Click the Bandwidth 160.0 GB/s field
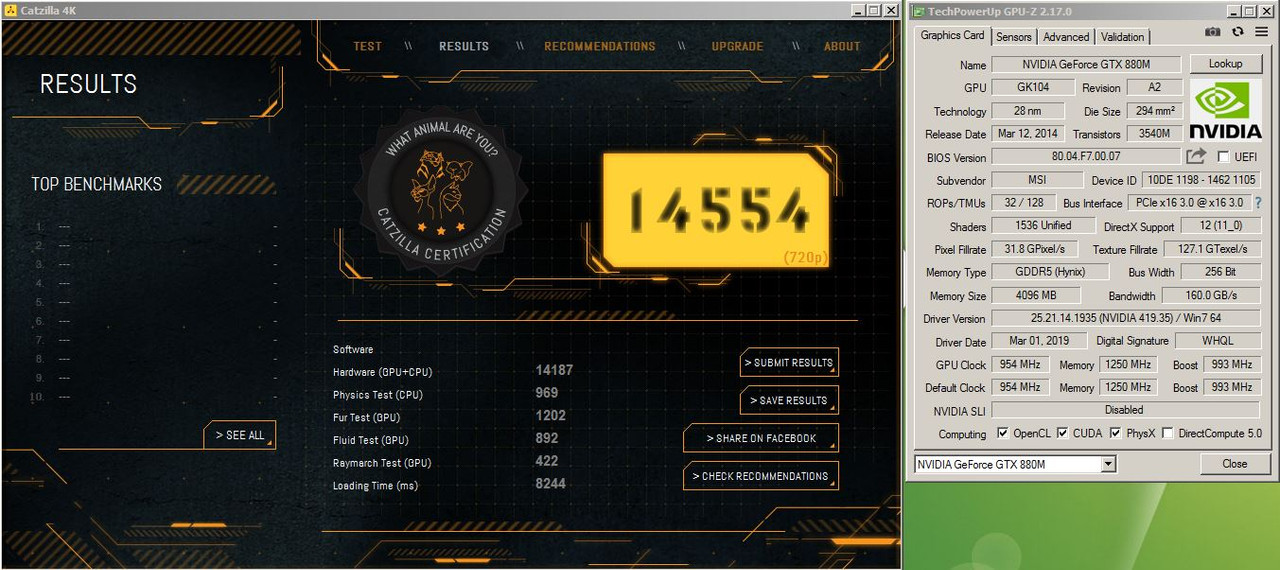 click(1212, 296)
